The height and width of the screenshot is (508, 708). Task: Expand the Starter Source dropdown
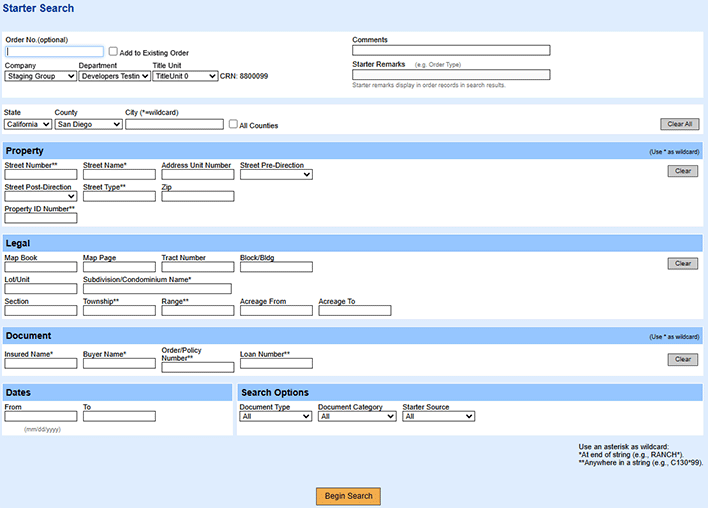[x=438, y=417]
